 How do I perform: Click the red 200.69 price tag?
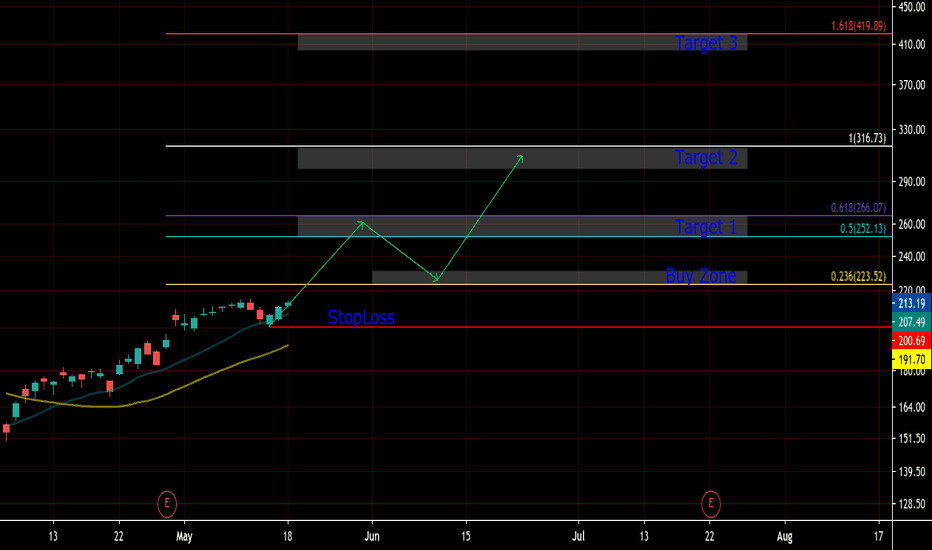coord(911,341)
